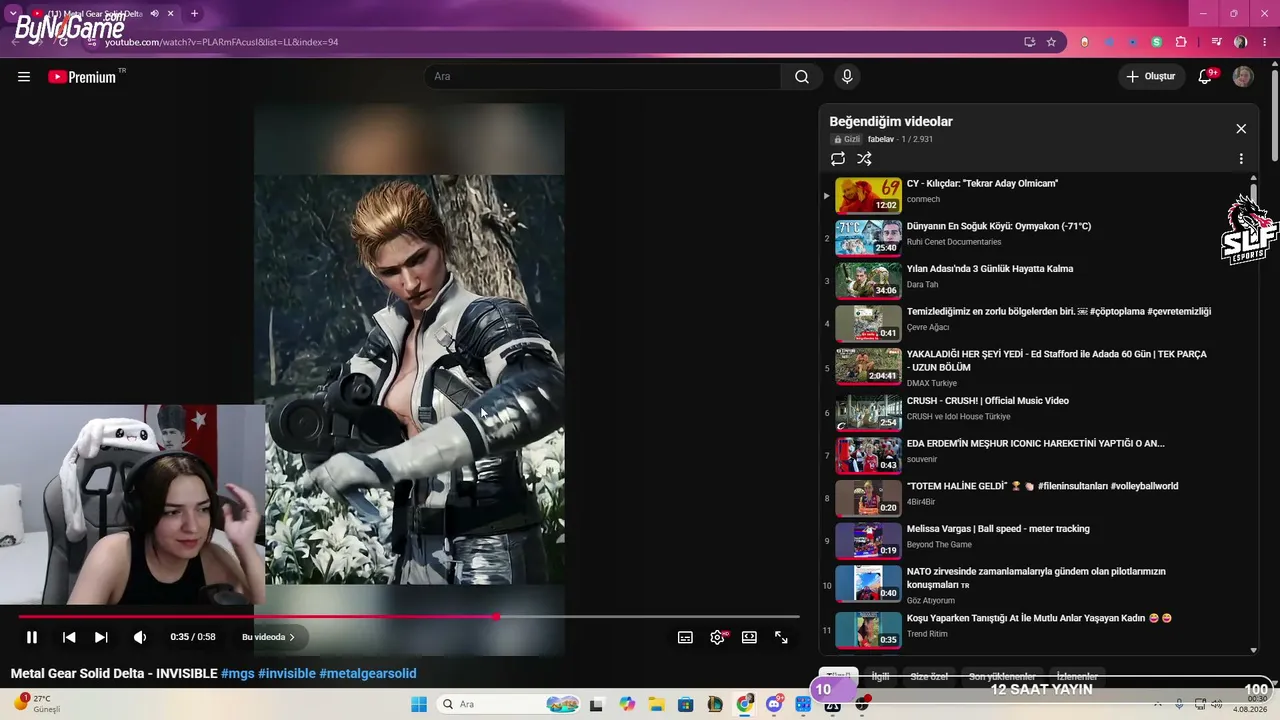
Task: Pause the video
Action: 32,637
